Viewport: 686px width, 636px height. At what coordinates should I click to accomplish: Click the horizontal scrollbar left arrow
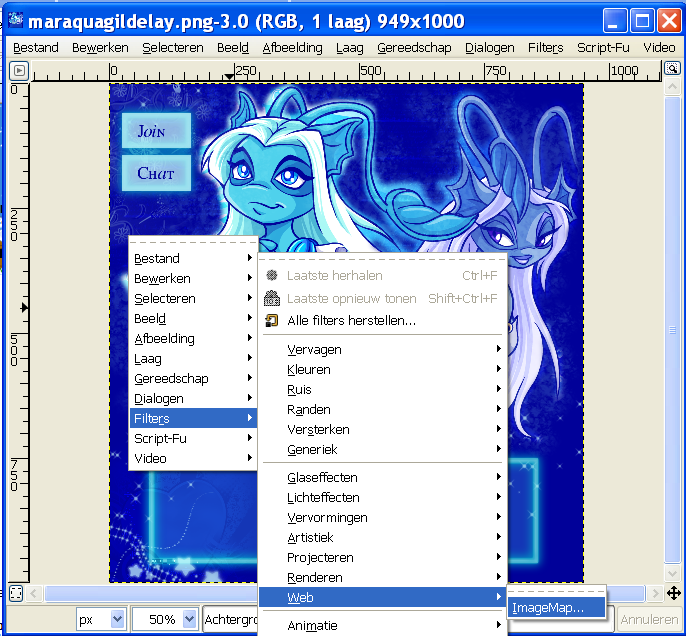[x=34, y=594]
